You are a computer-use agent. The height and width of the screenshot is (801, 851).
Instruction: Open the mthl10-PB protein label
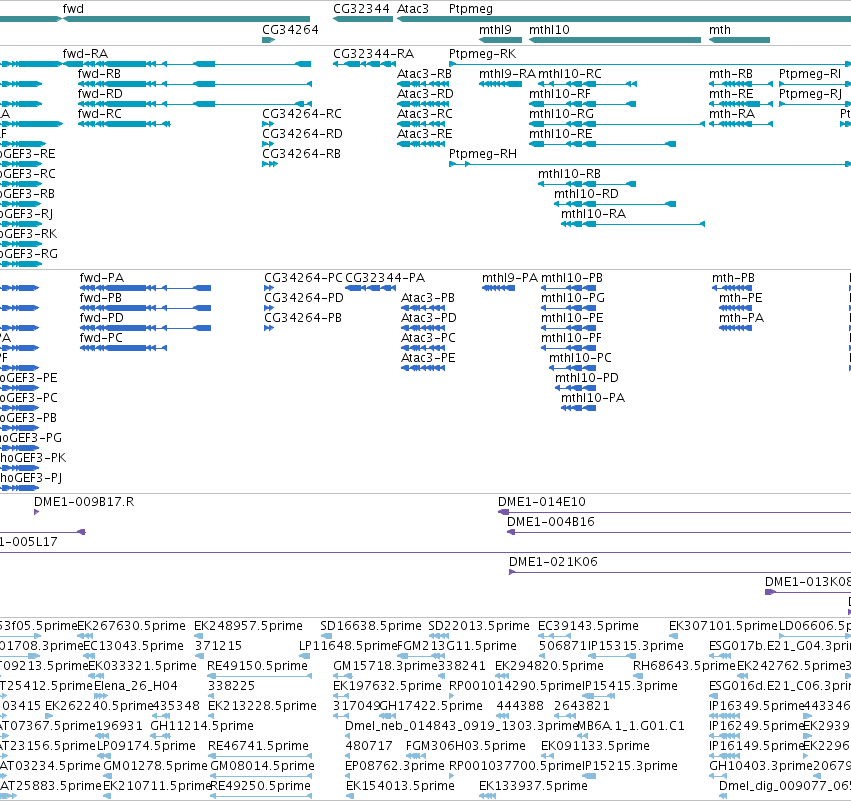pyautogui.click(x=571, y=278)
